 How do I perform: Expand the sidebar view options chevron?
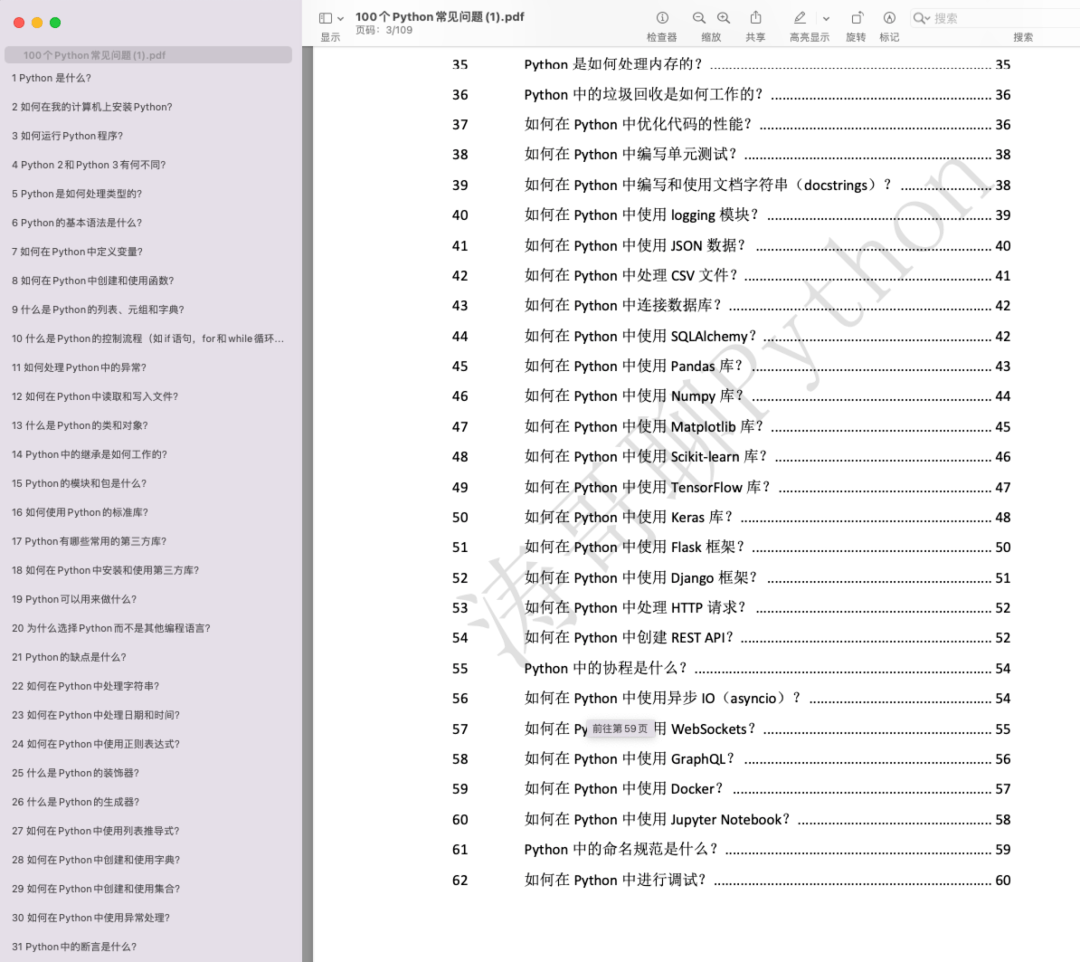pos(340,19)
